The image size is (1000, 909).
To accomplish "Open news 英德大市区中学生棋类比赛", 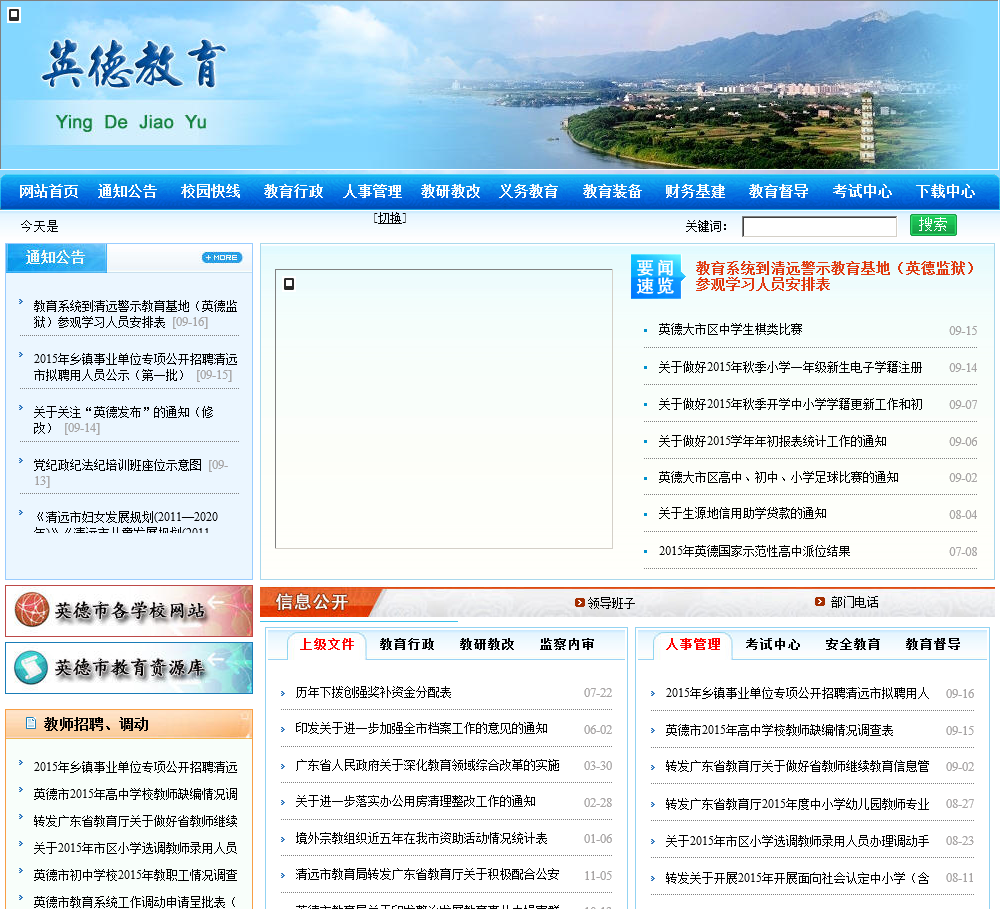I will point(730,329).
